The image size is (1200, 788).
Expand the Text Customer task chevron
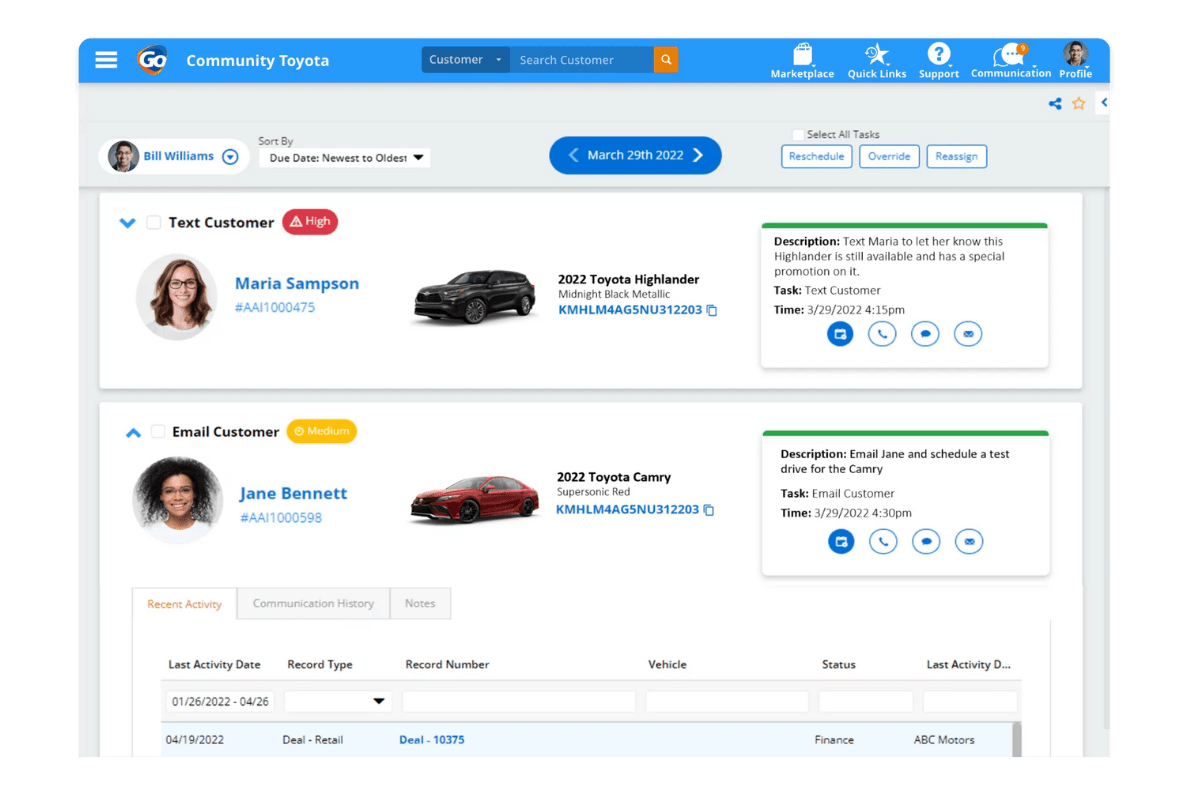click(127, 223)
